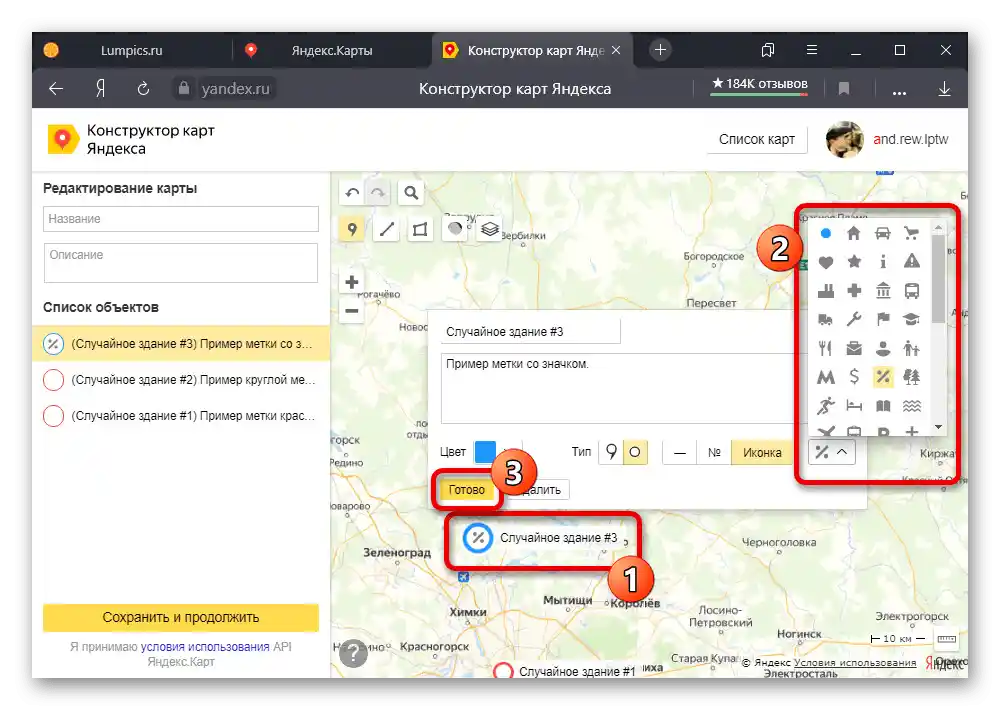The image size is (1000, 710).
Task: Choose the metro M icon
Action: click(x=825, y=377)
